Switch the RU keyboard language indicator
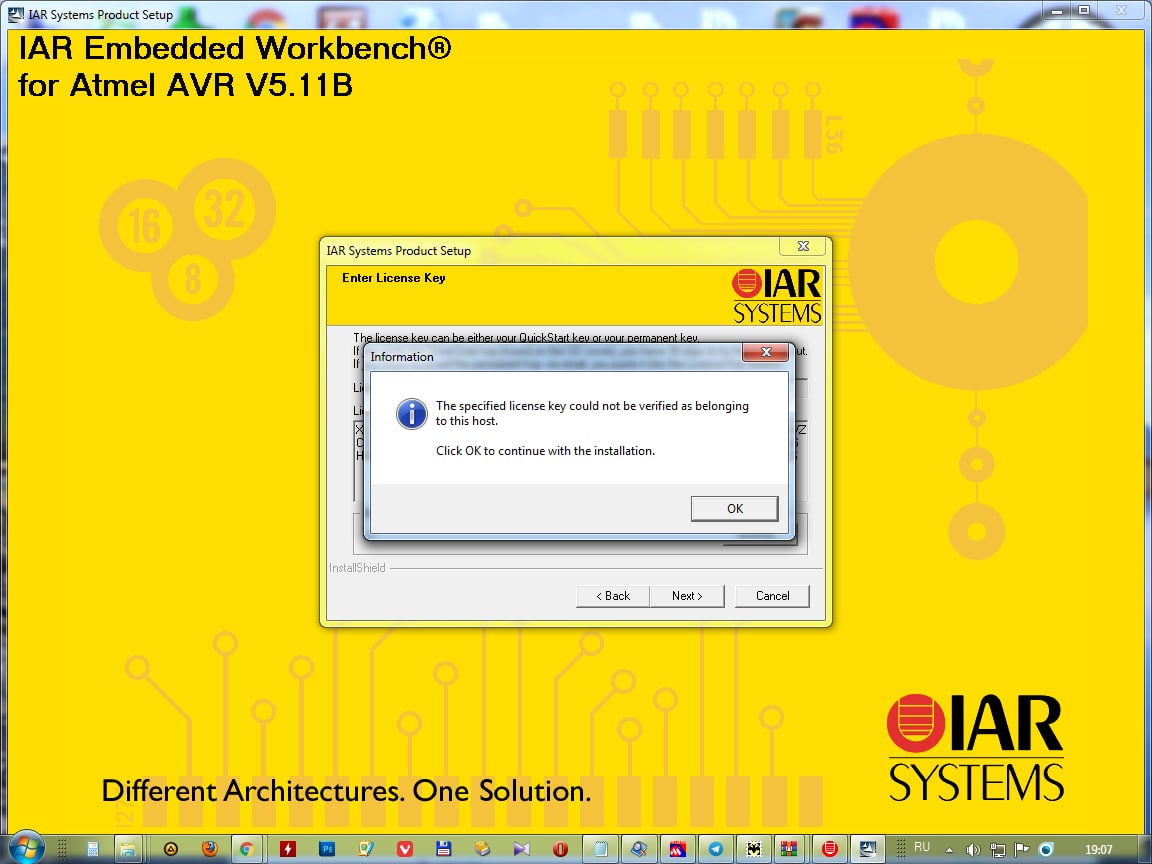This screenshot has width=1152, height=864. pyautogui.click(x=921, y=847)
